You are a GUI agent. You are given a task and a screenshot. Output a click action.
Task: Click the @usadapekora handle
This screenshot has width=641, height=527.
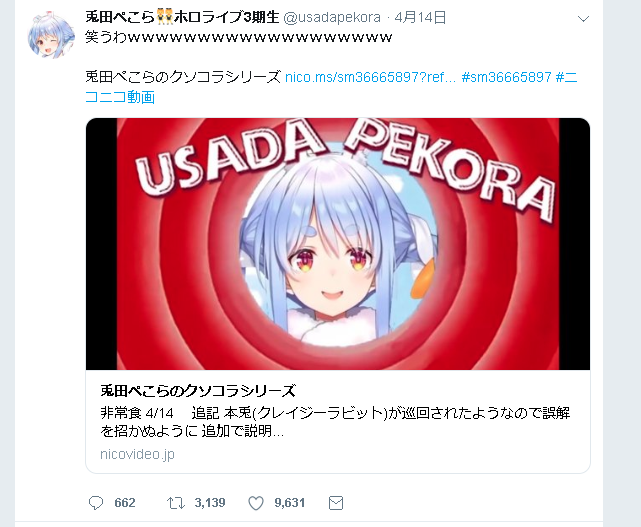[332, 18]
